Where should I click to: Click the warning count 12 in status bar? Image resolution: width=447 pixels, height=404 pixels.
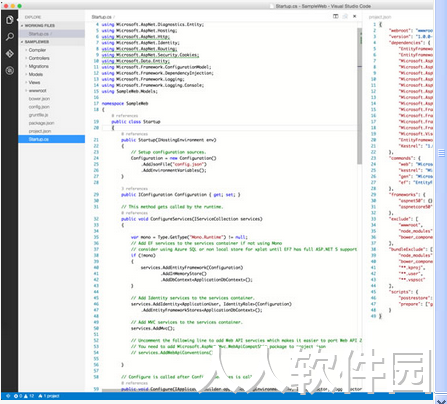[29, 396]
